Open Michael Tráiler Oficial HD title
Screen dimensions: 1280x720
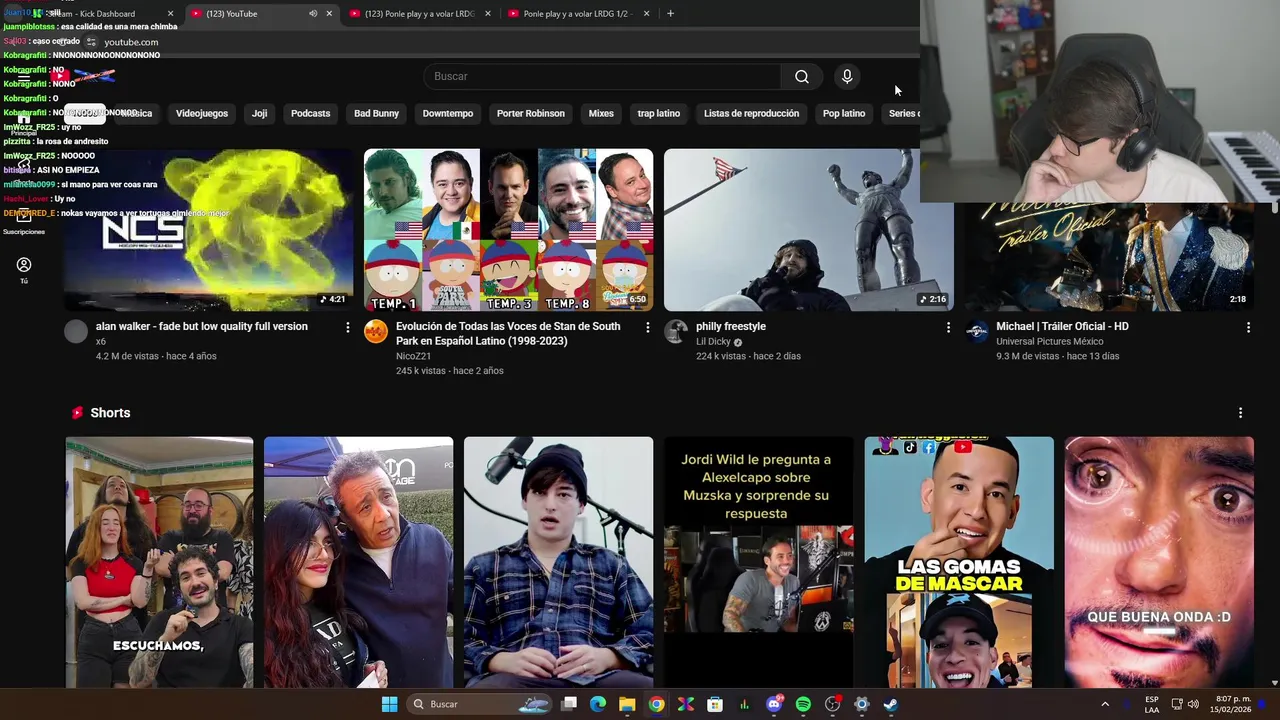tap(1062, 327)
